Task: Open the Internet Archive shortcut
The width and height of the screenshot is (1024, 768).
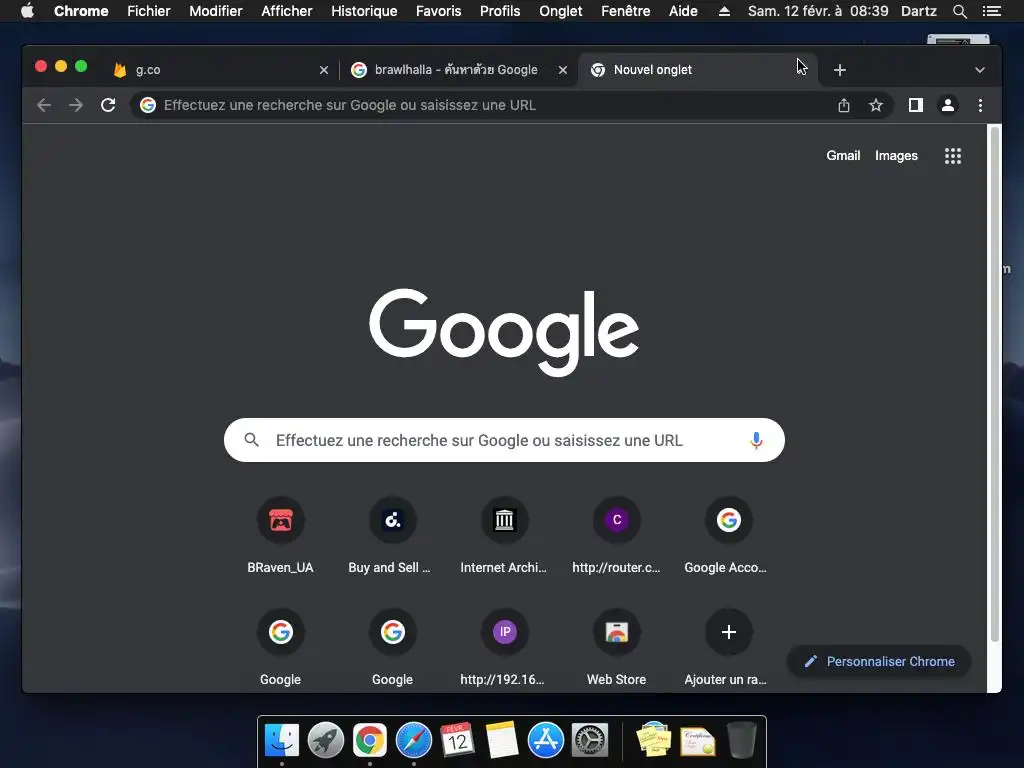Action: point(504,536)
